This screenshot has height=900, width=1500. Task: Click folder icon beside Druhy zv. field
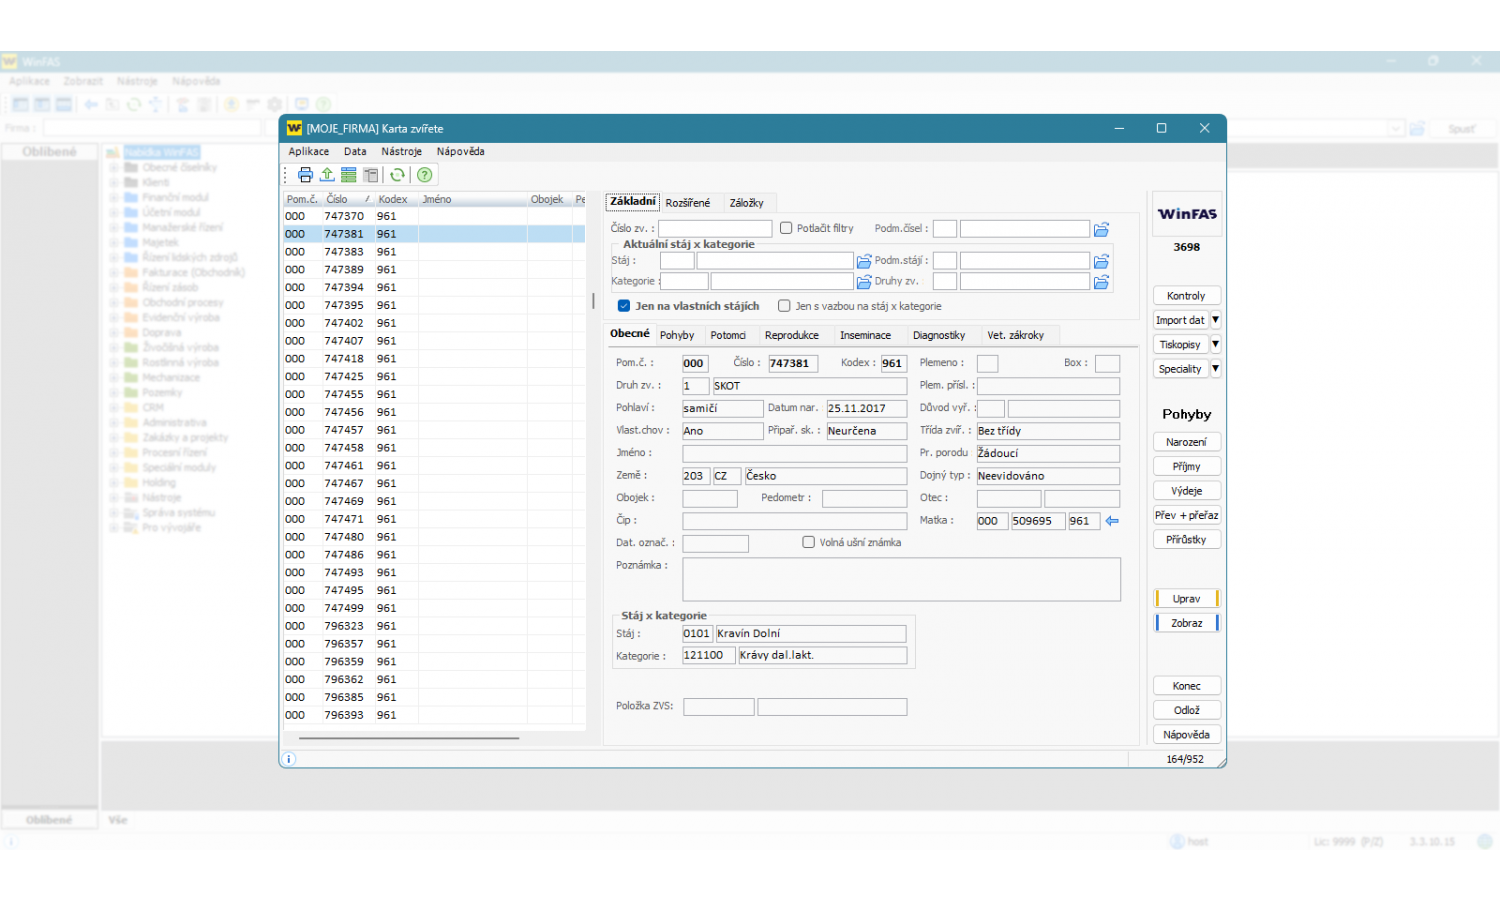click(x=1101, y=282)
